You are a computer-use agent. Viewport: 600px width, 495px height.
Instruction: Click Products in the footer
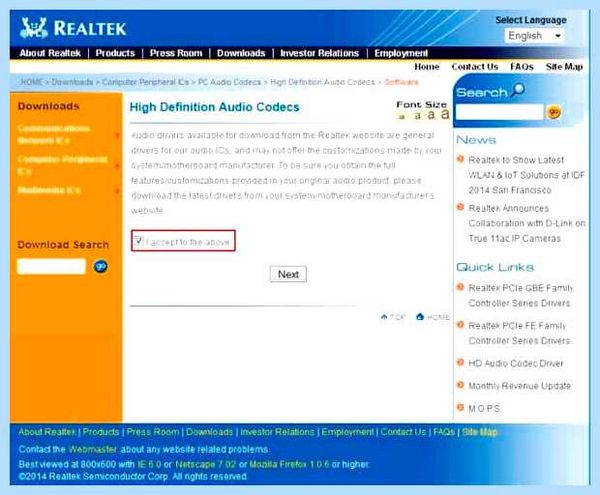click(101, 432)
